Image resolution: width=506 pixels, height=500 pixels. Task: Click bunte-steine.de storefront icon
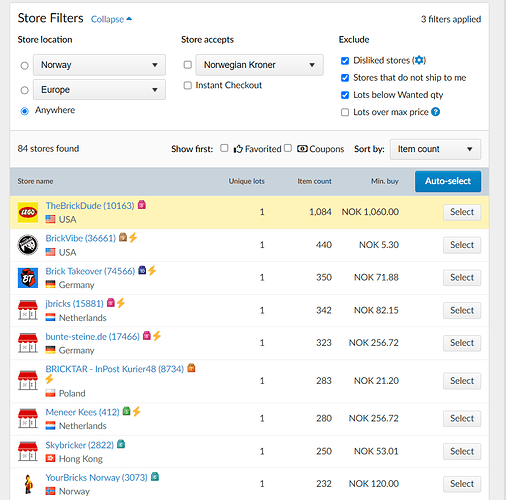coord(28,343)
